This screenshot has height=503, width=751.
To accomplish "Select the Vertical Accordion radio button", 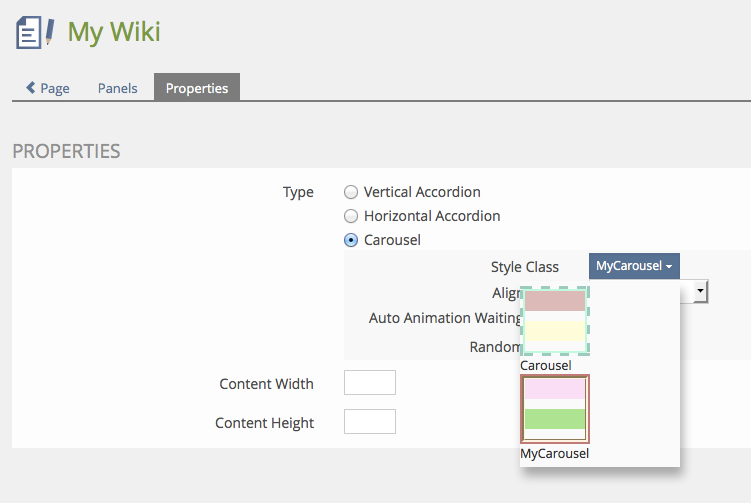I will click(351, 192).
